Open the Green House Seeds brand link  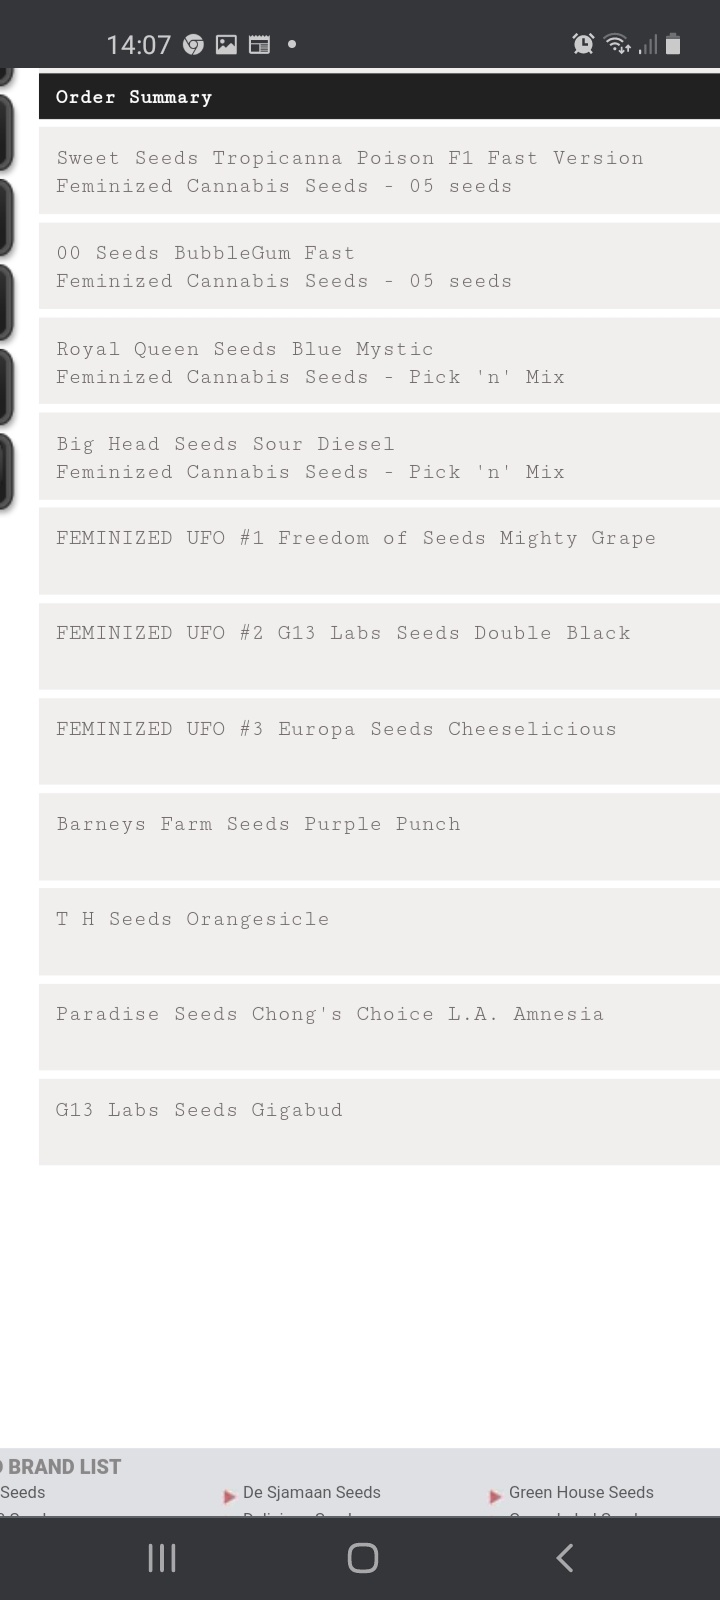[x=581, y=1492]
